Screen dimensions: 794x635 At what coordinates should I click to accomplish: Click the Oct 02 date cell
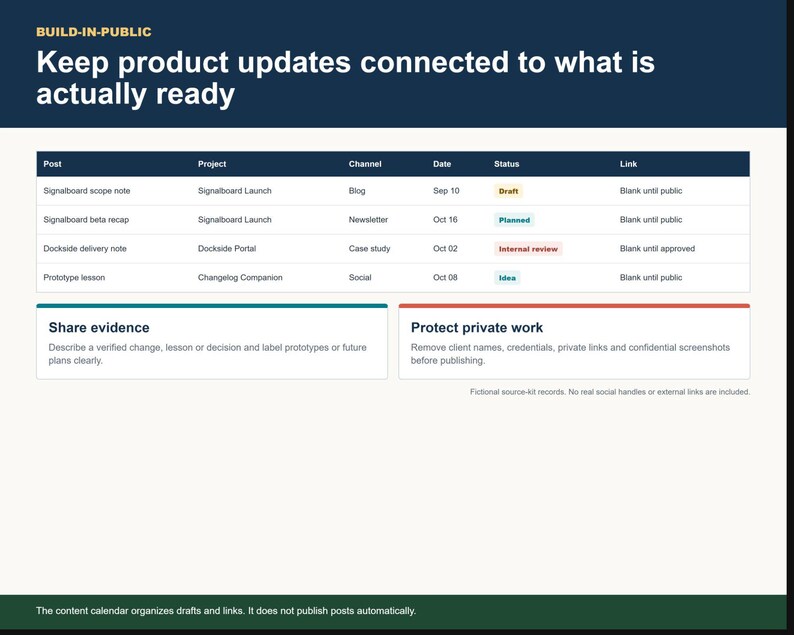[x=445, y=249]
